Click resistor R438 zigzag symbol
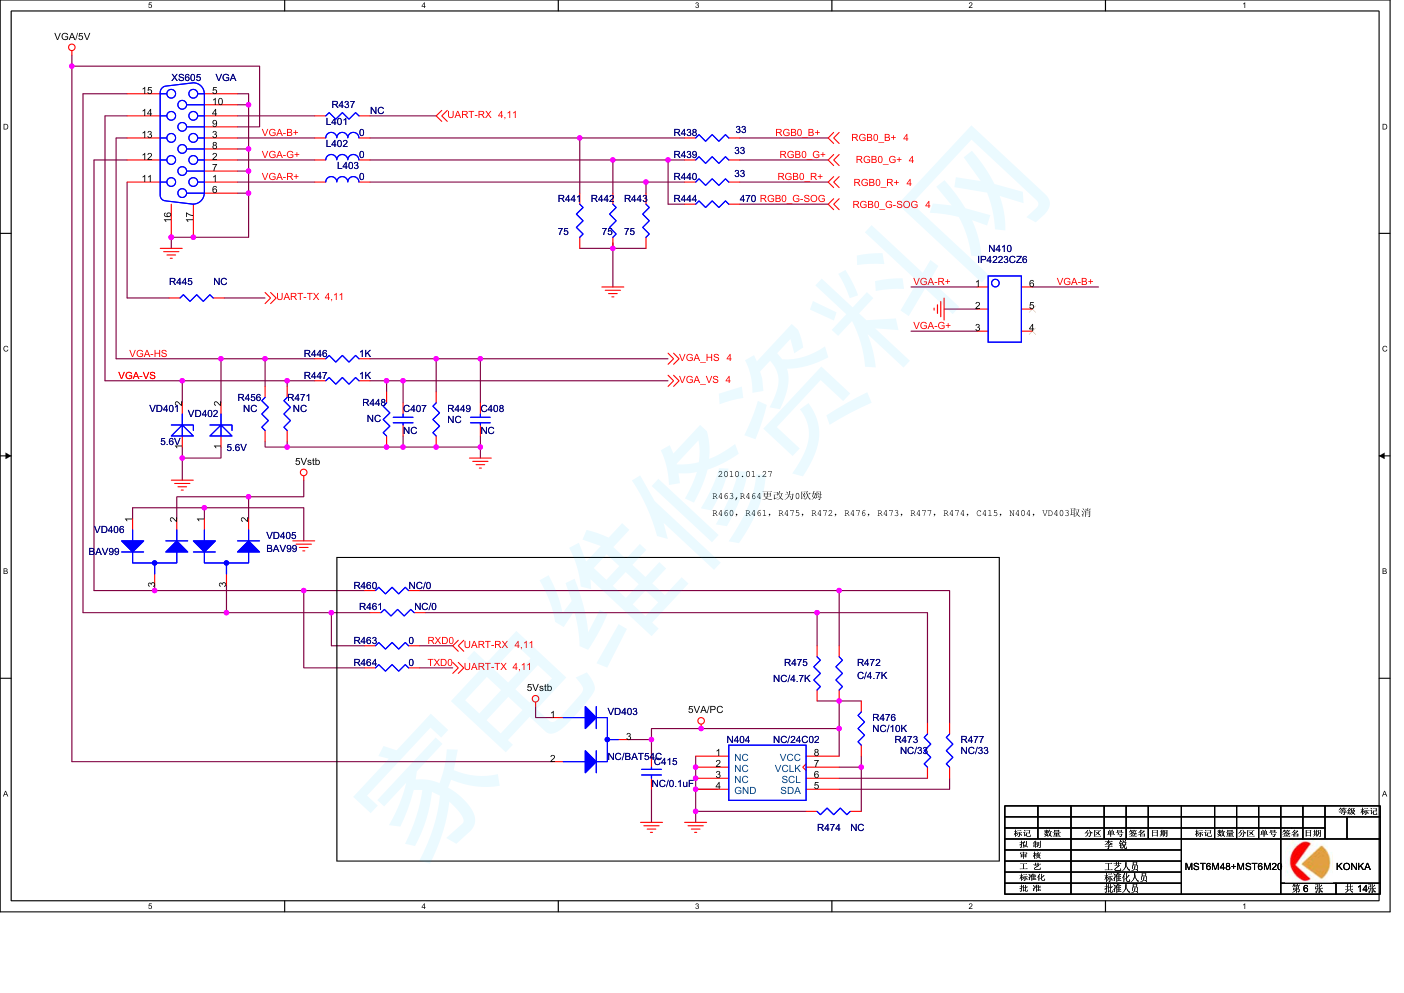The height and width of the screenshot is (993, 1404). [x=713, y=137]
